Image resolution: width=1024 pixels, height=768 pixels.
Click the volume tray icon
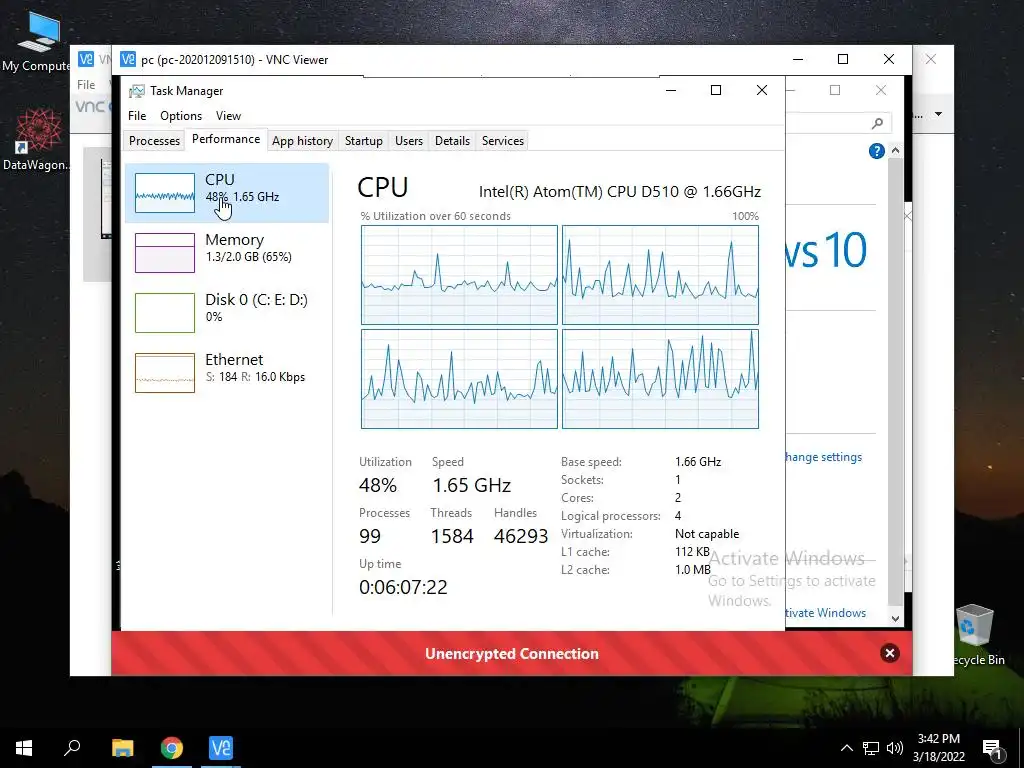895,748
